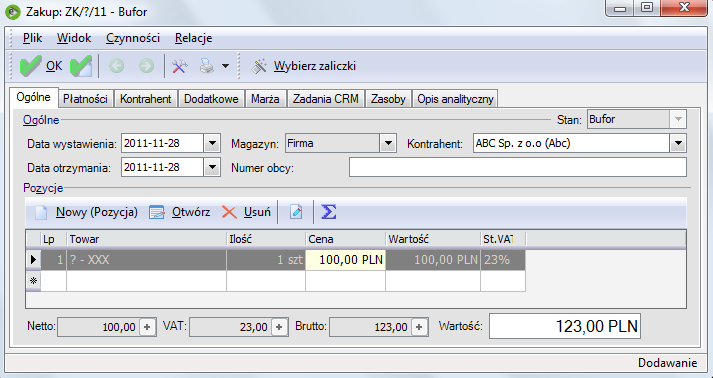This screenshot has width=713, height=378.
Task: Click the Numer obcy input field
Action: [518, 168]
